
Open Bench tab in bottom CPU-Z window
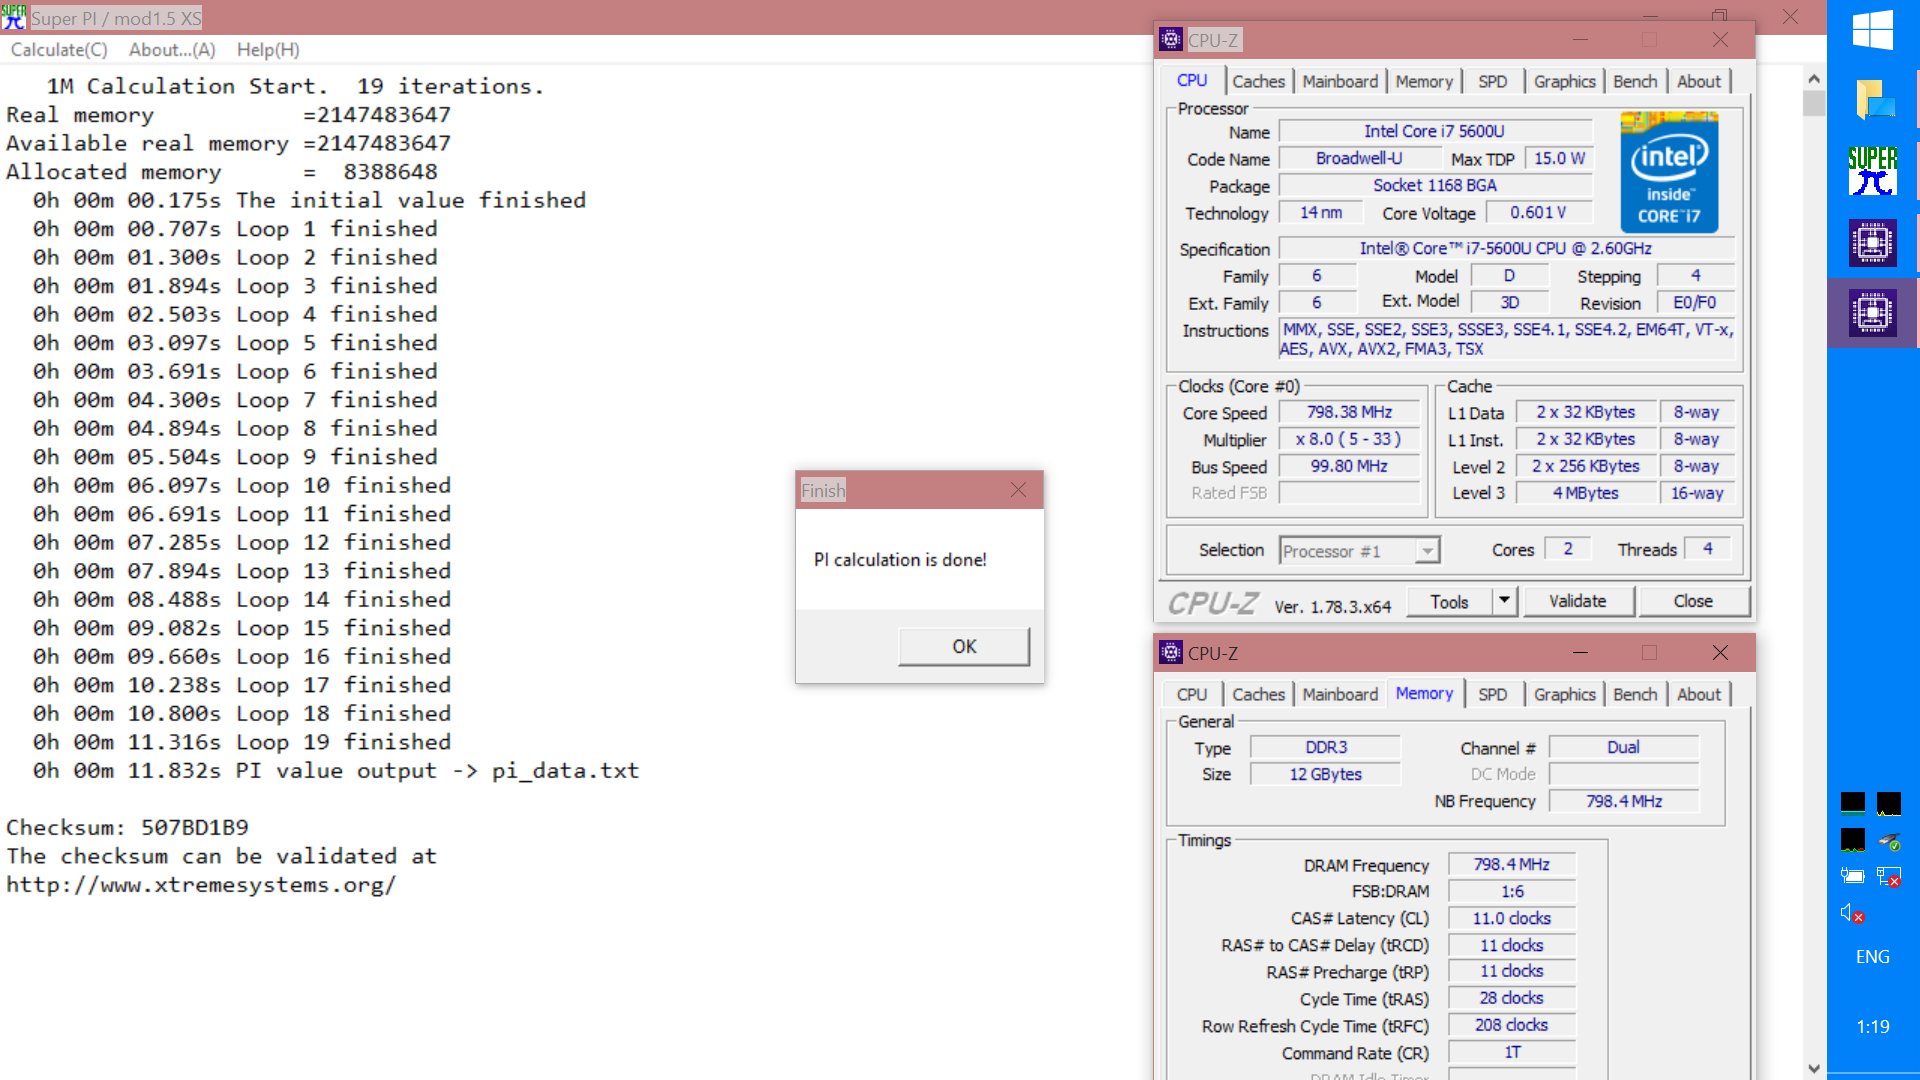click(1635, 695)
